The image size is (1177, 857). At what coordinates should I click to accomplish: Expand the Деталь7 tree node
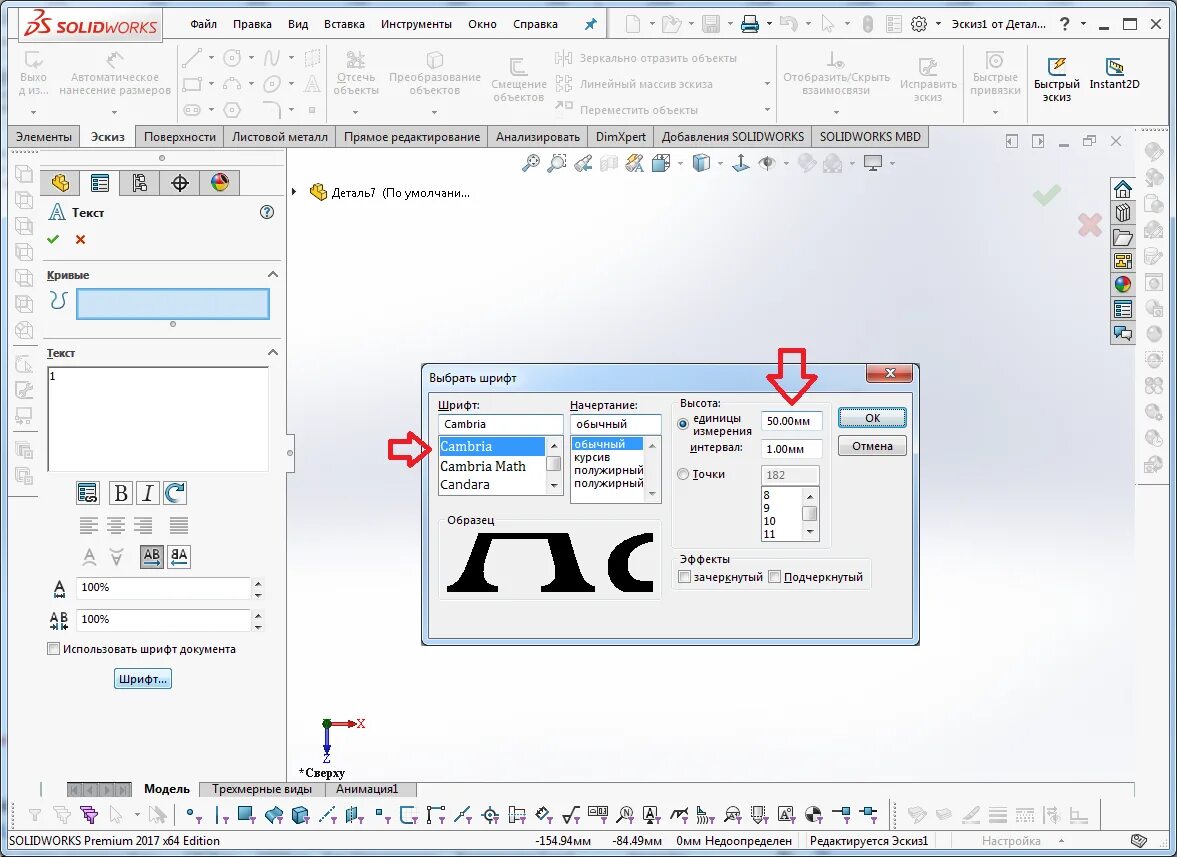pyautogui.click(x=294, y=192)
